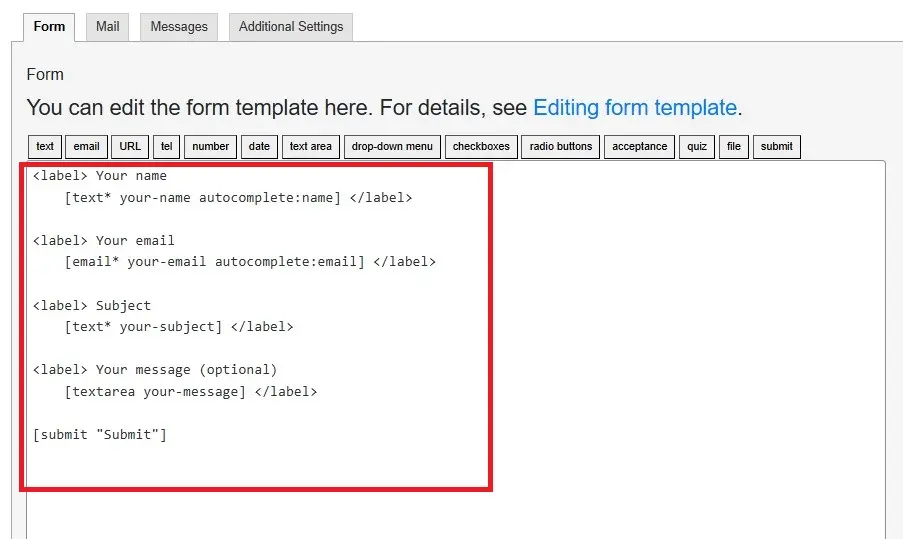Add a radio buttons tag
The image size is (903, 539).
coord(561,147)
